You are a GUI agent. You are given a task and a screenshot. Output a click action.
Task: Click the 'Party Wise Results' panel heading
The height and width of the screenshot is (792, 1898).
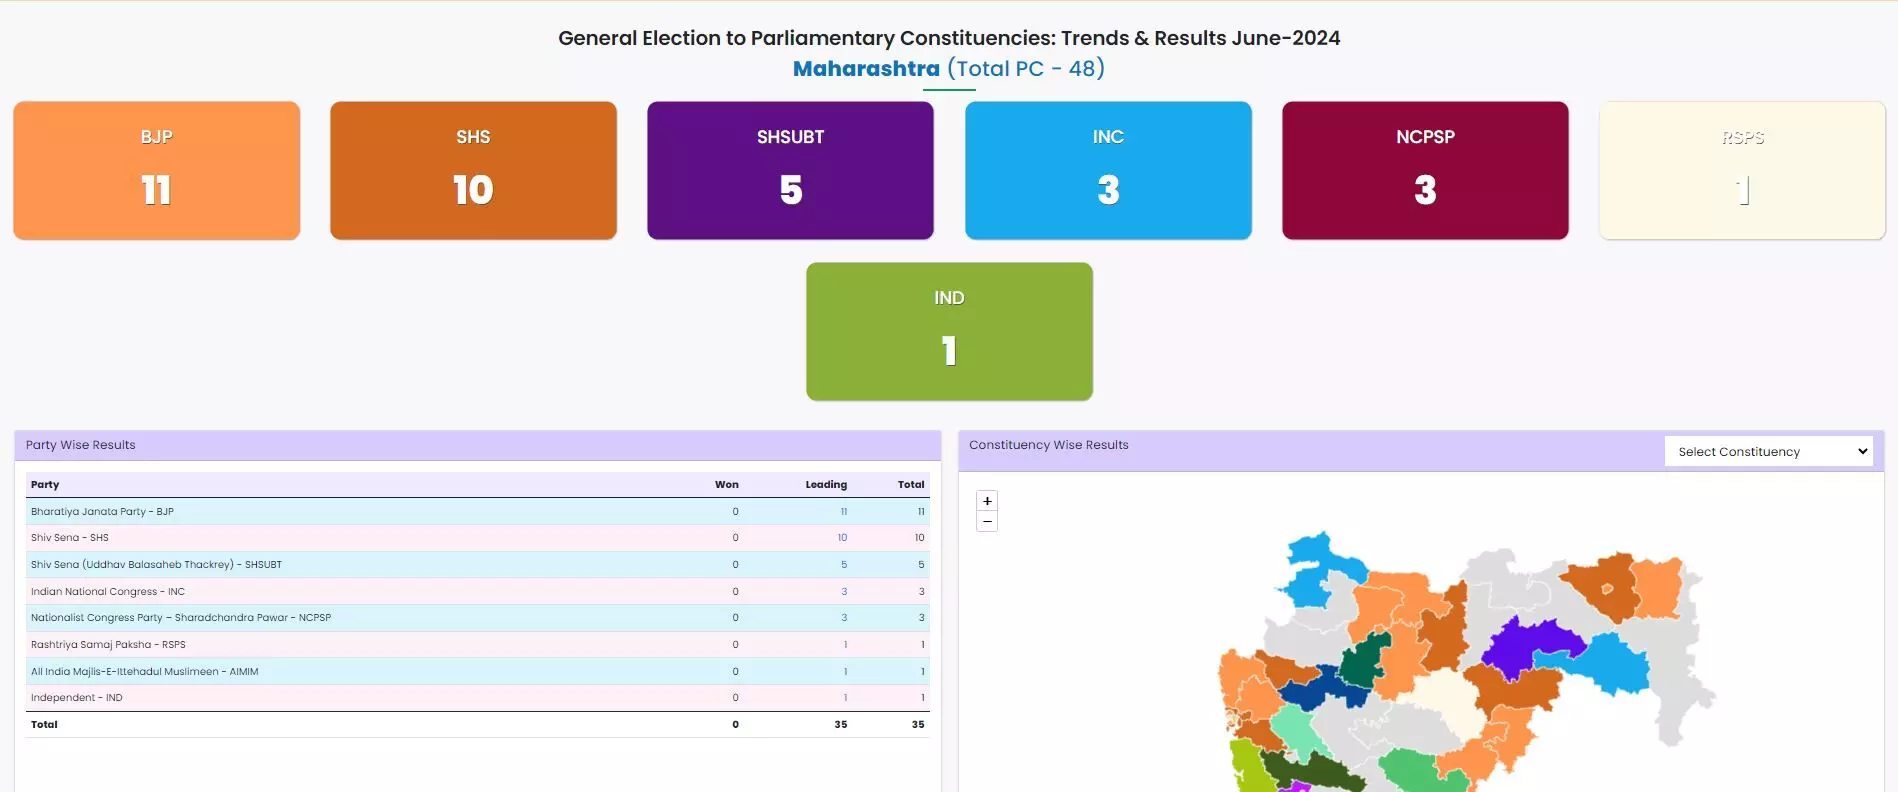[80, 445]
